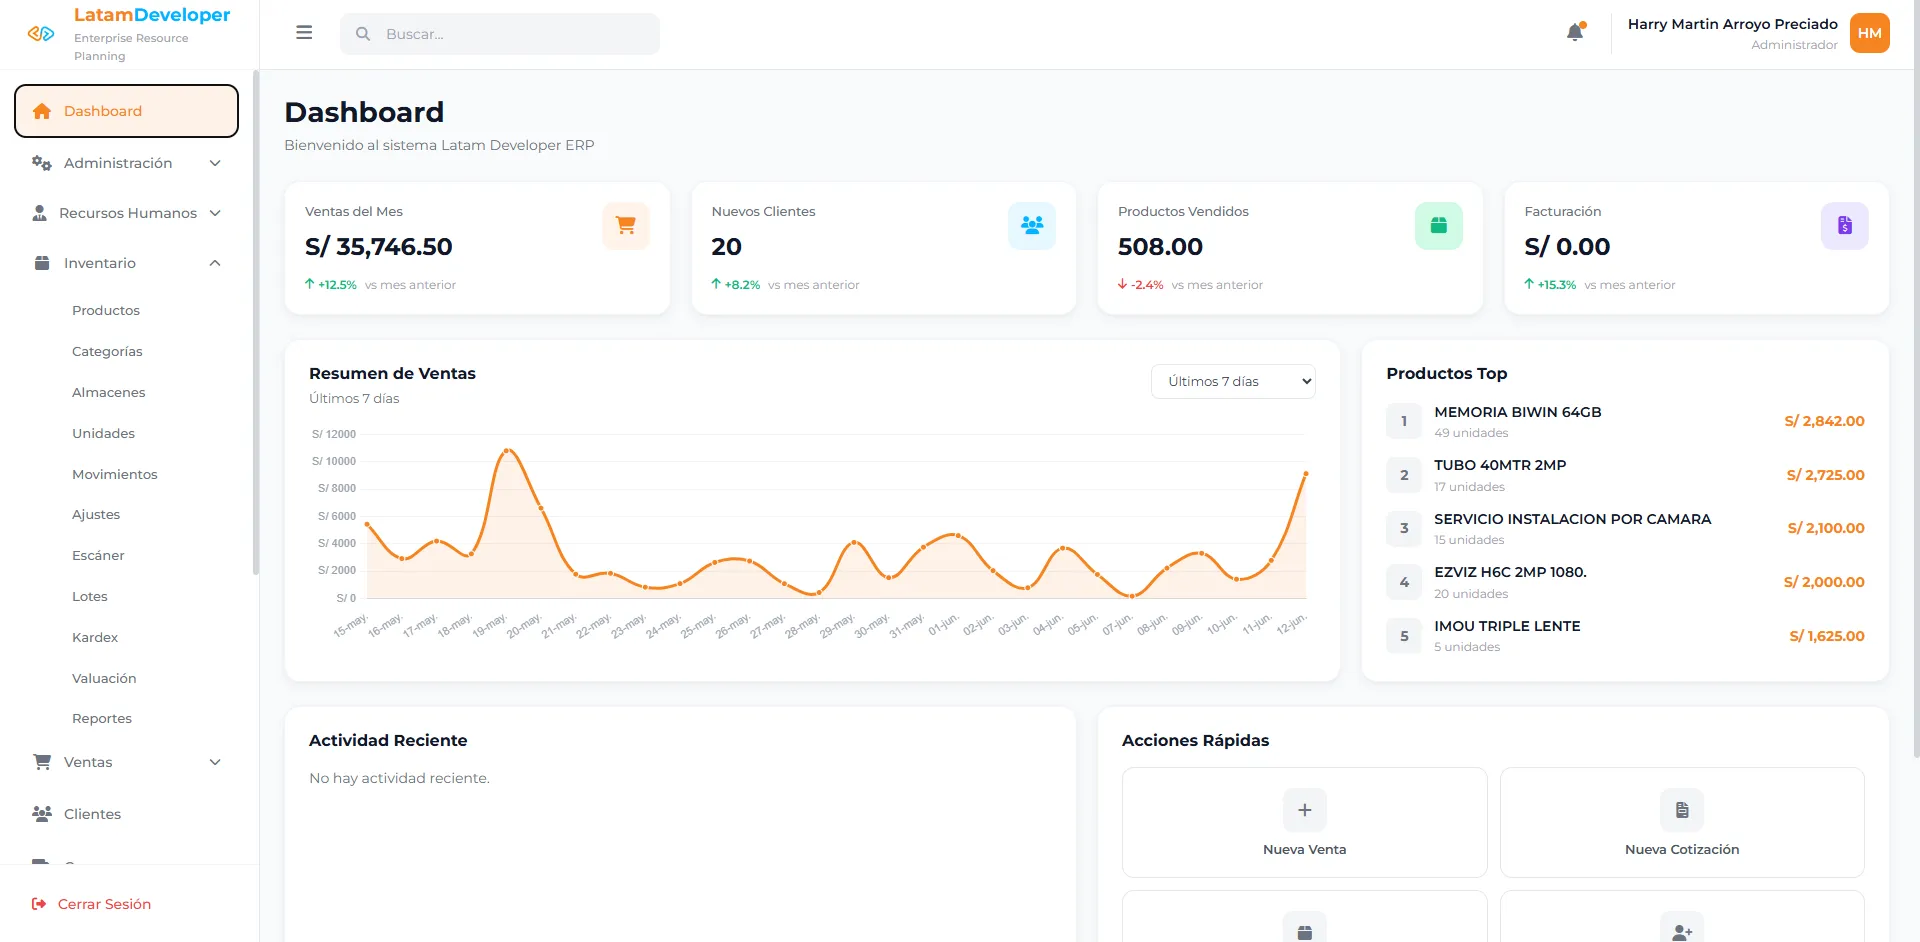This screenshot has height=942, width=1920.
Task: Click the Facturación invoice icon
Action: [x=1845, y=226]
